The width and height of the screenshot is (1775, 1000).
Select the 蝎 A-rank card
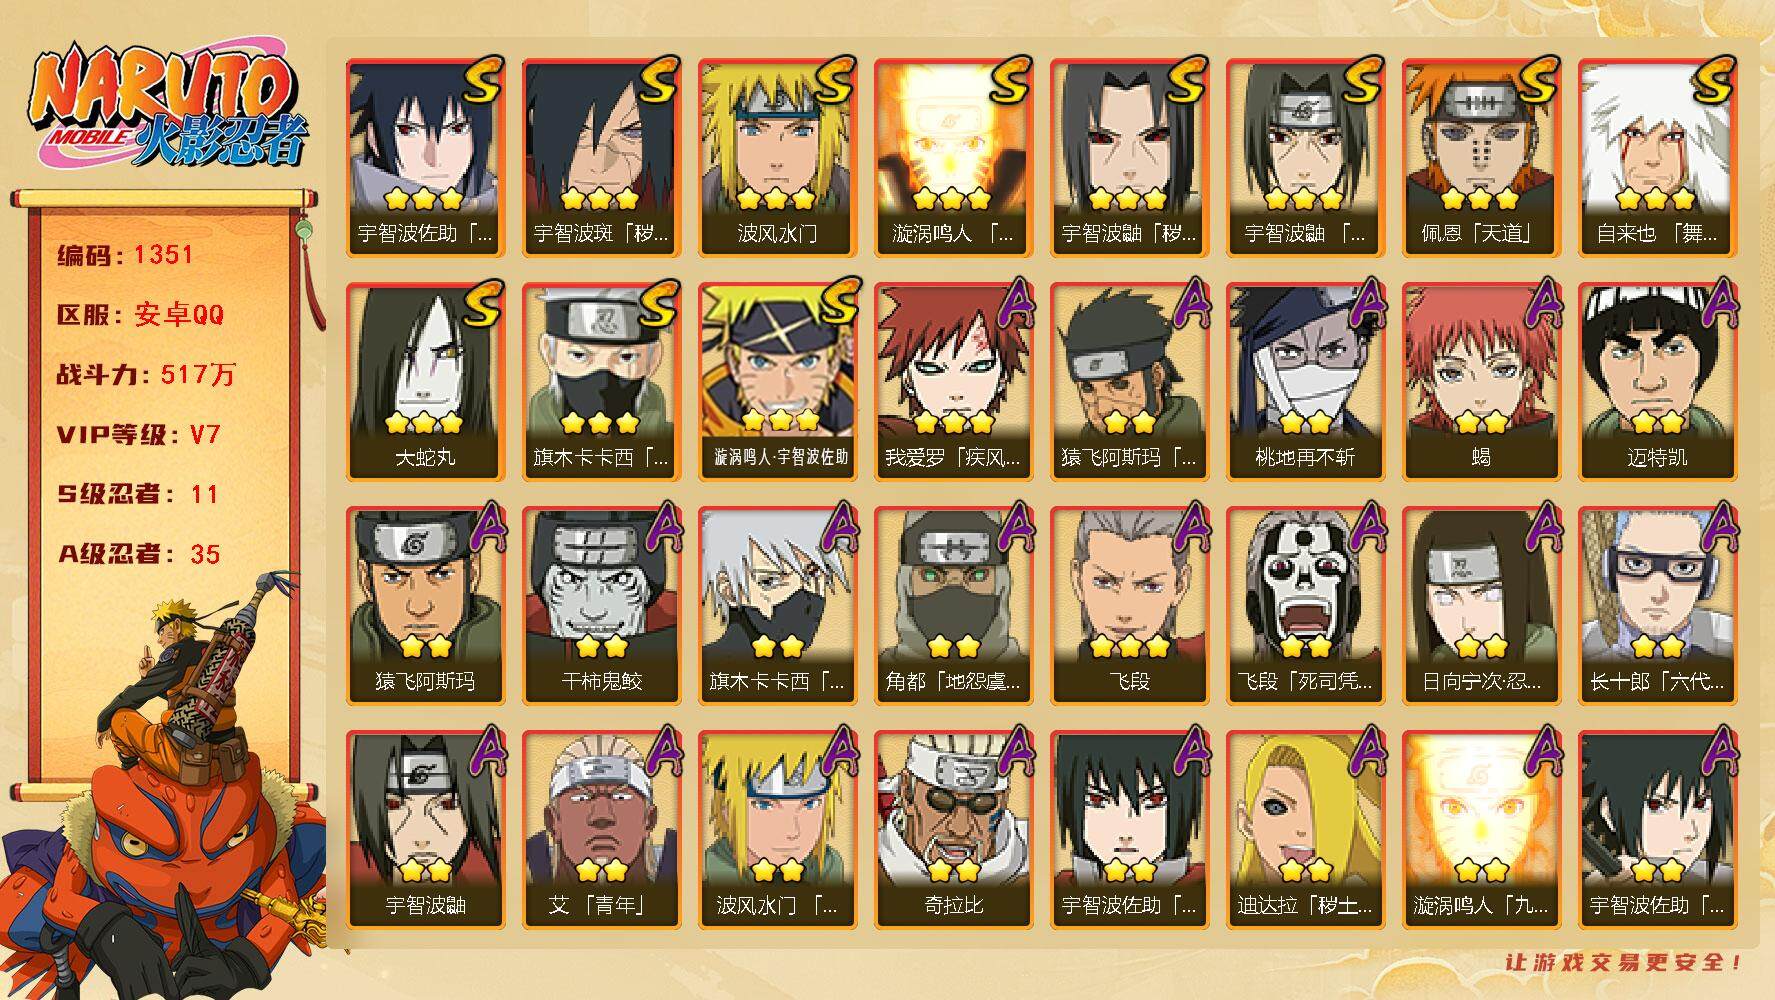pos(1481,381)
